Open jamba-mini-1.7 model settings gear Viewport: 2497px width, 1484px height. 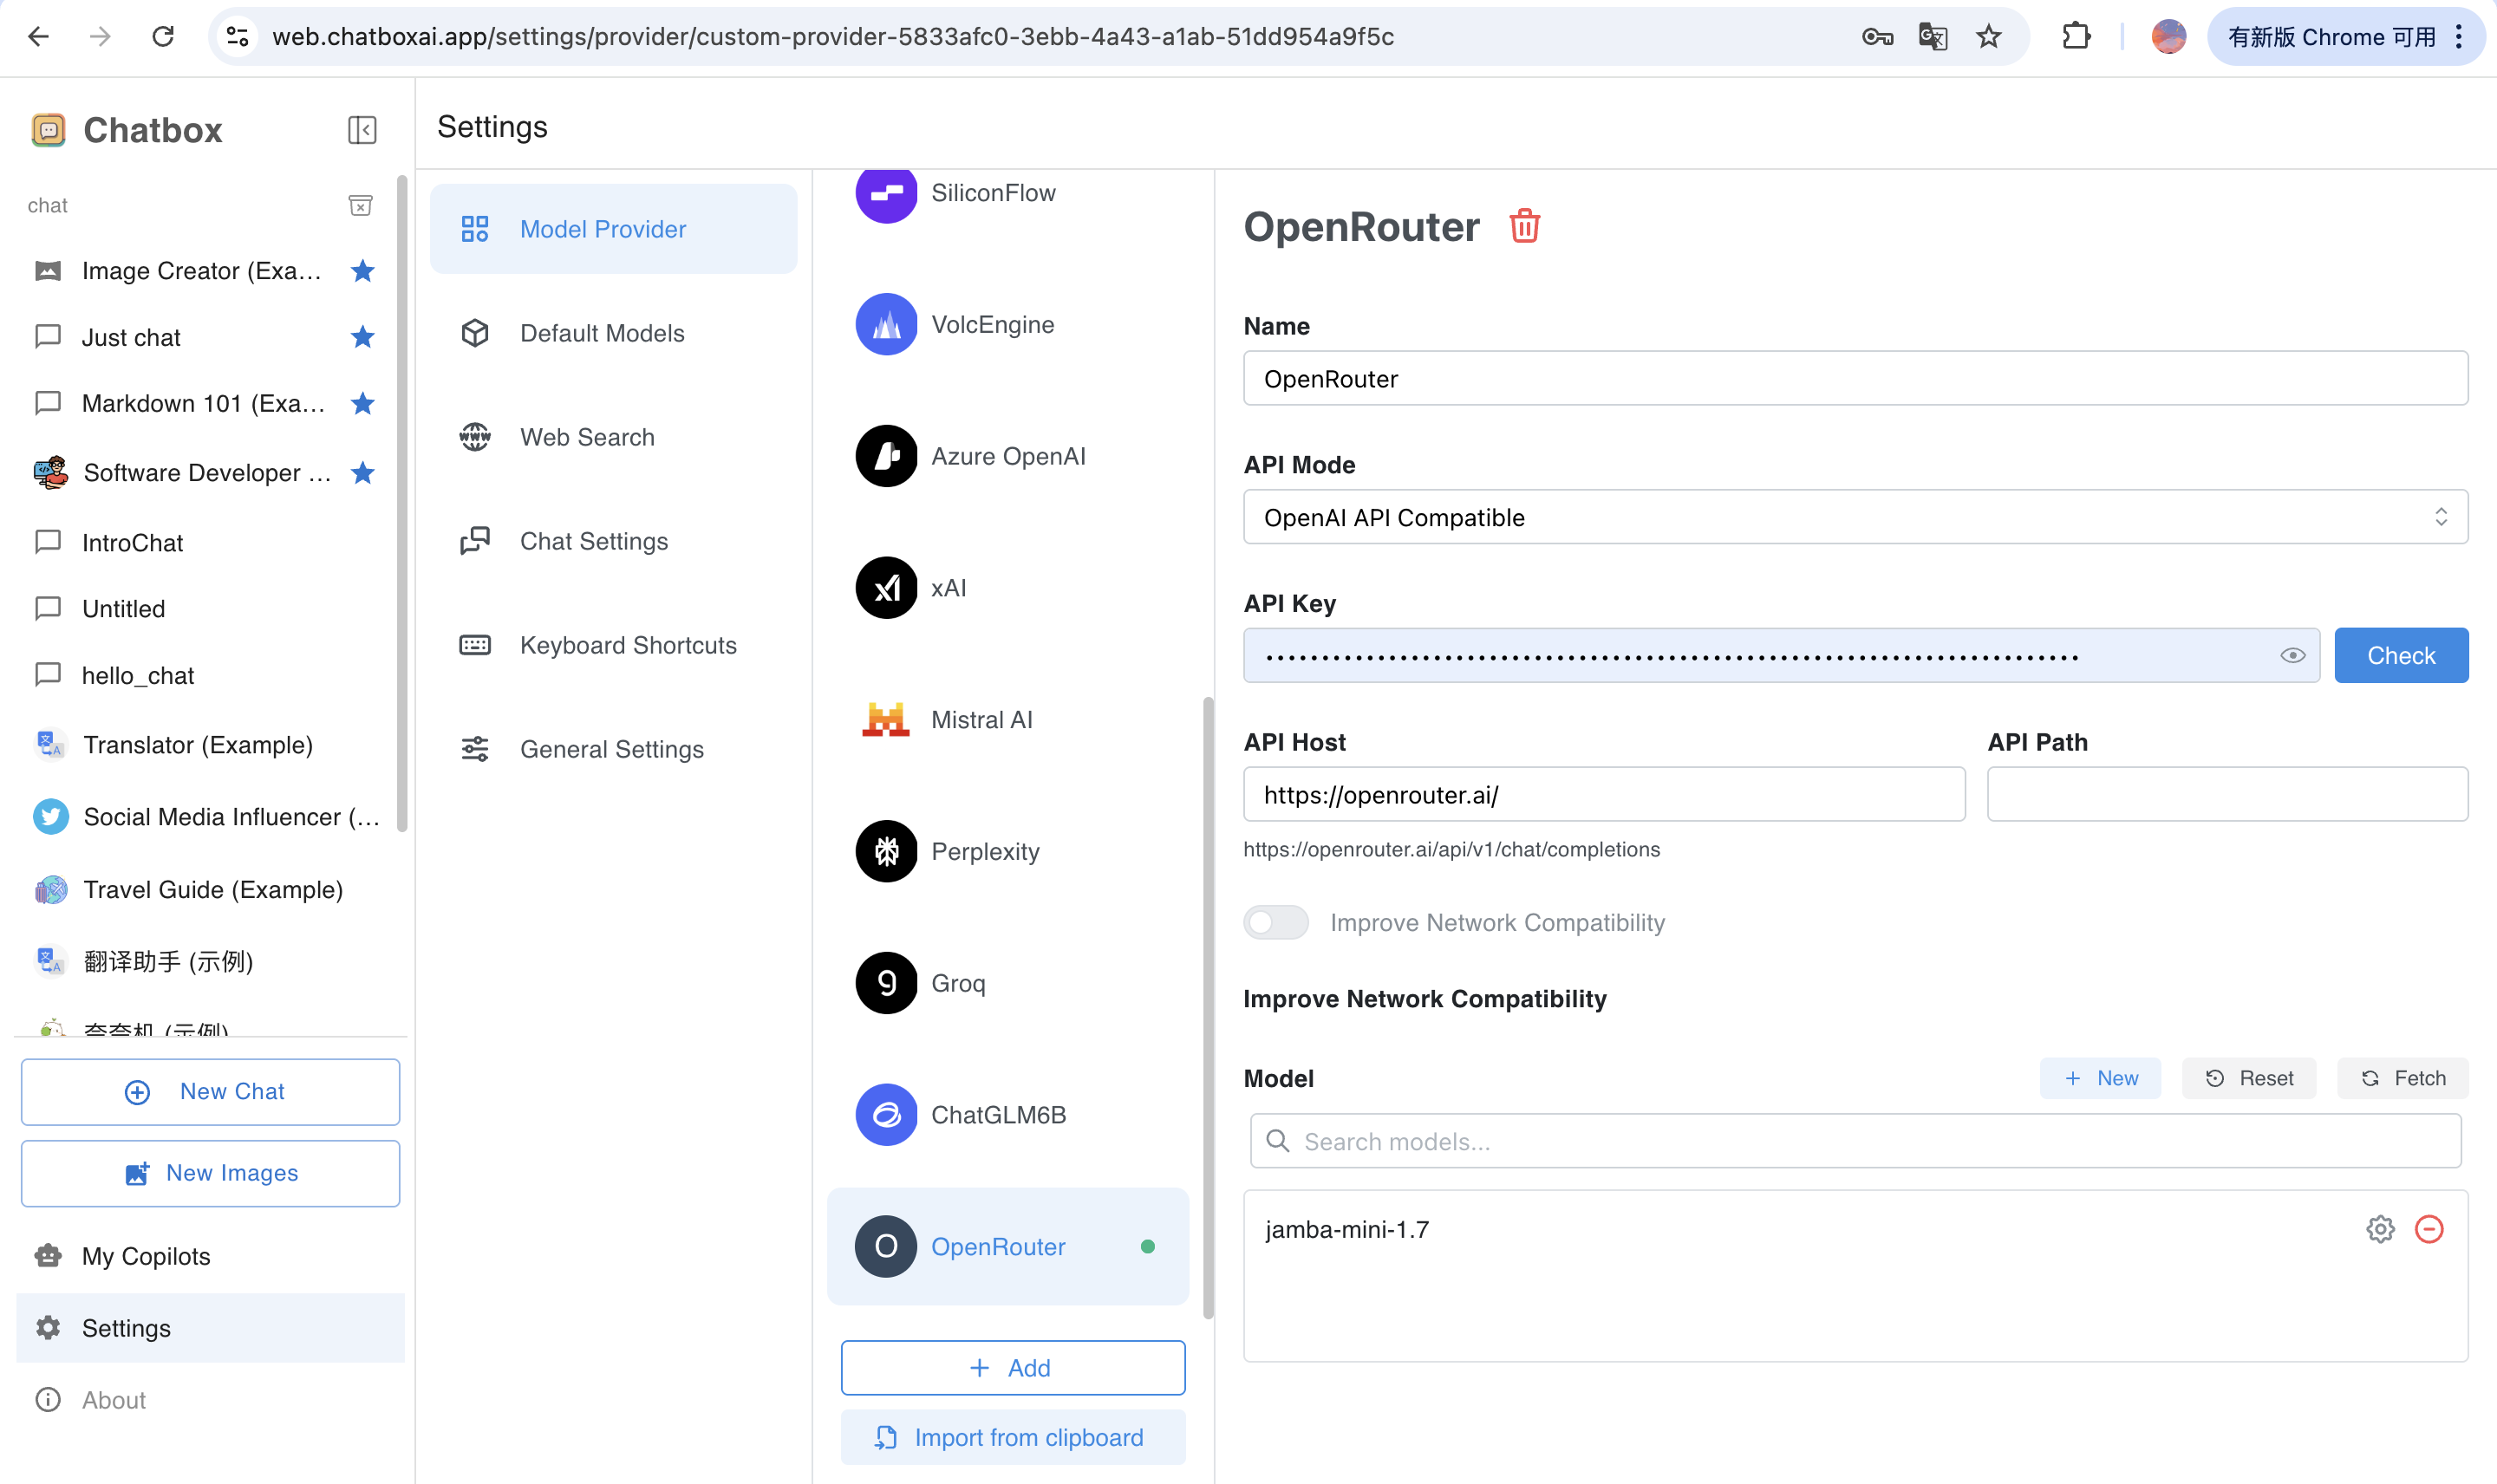(x=2380, y=1229)
